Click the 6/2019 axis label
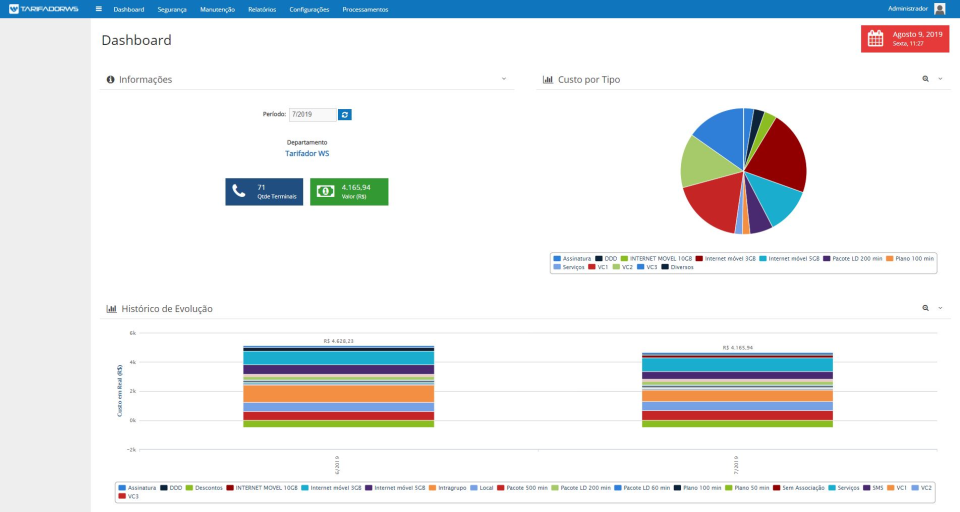960x512 pixels. click(337, 465)
